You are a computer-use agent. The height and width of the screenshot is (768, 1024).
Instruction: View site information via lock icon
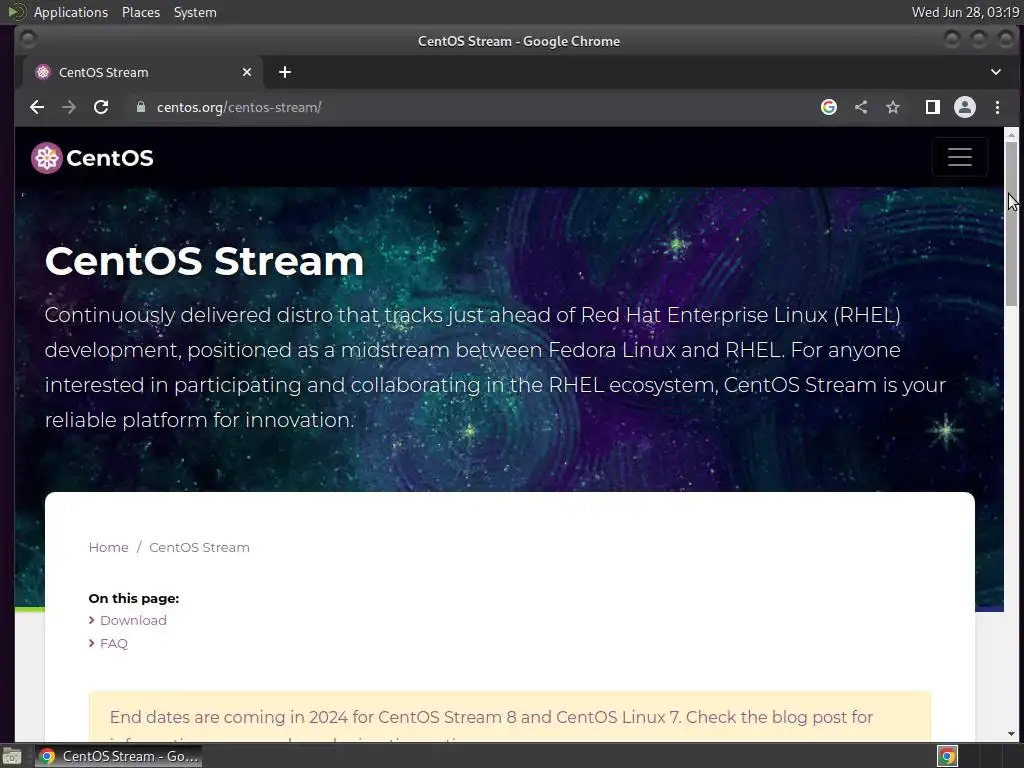140,107
